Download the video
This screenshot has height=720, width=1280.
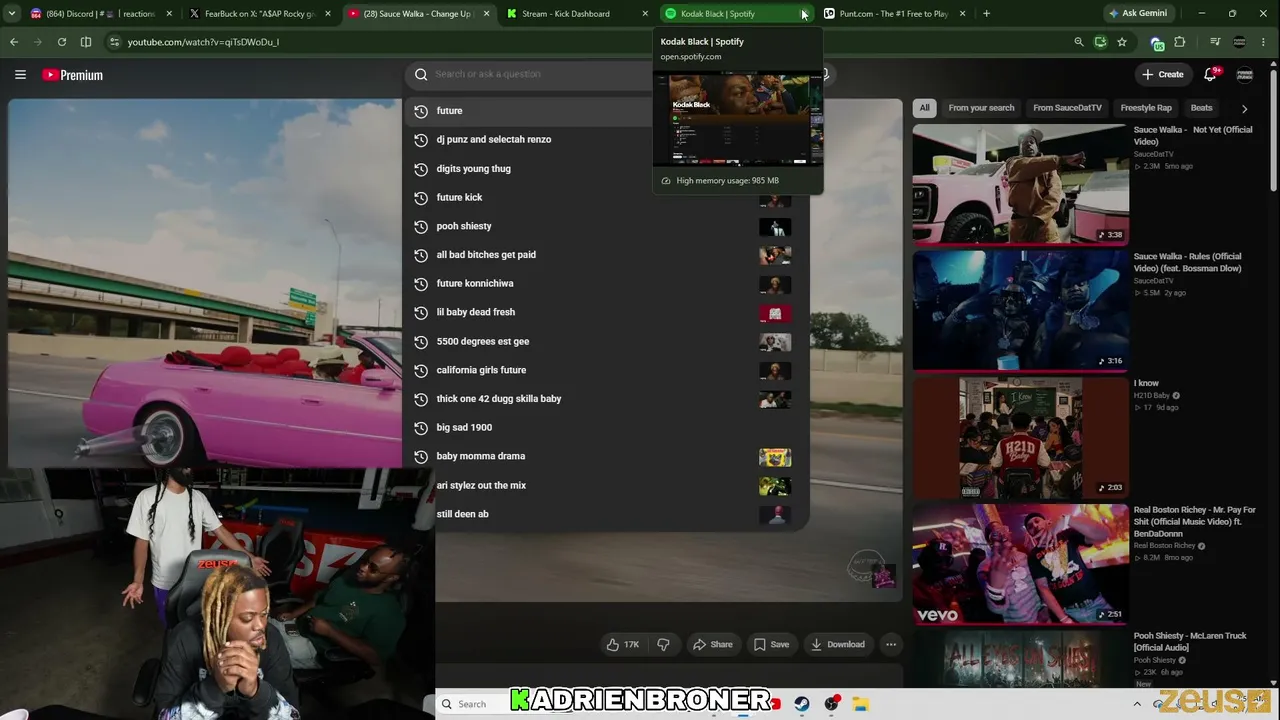tap(838, 645)
